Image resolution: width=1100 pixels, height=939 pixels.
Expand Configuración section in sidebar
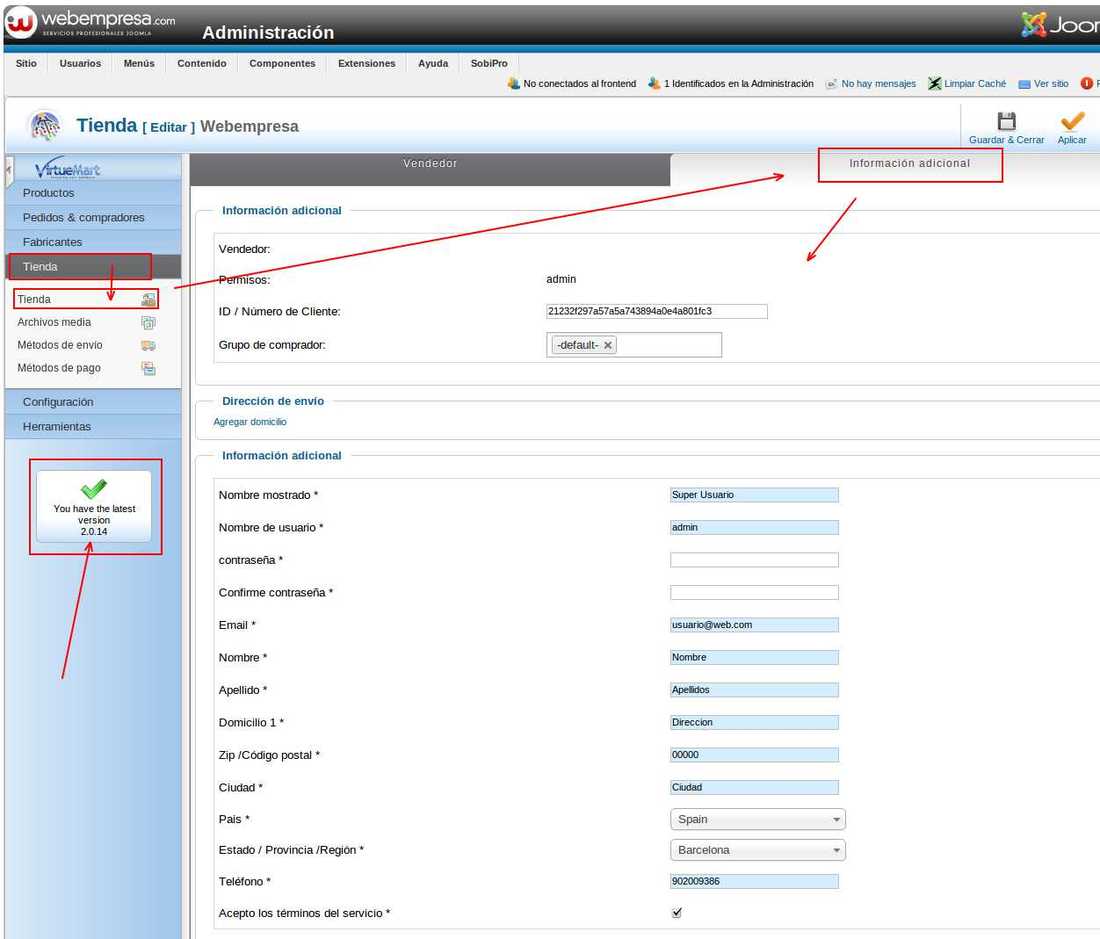pos(93,402)
